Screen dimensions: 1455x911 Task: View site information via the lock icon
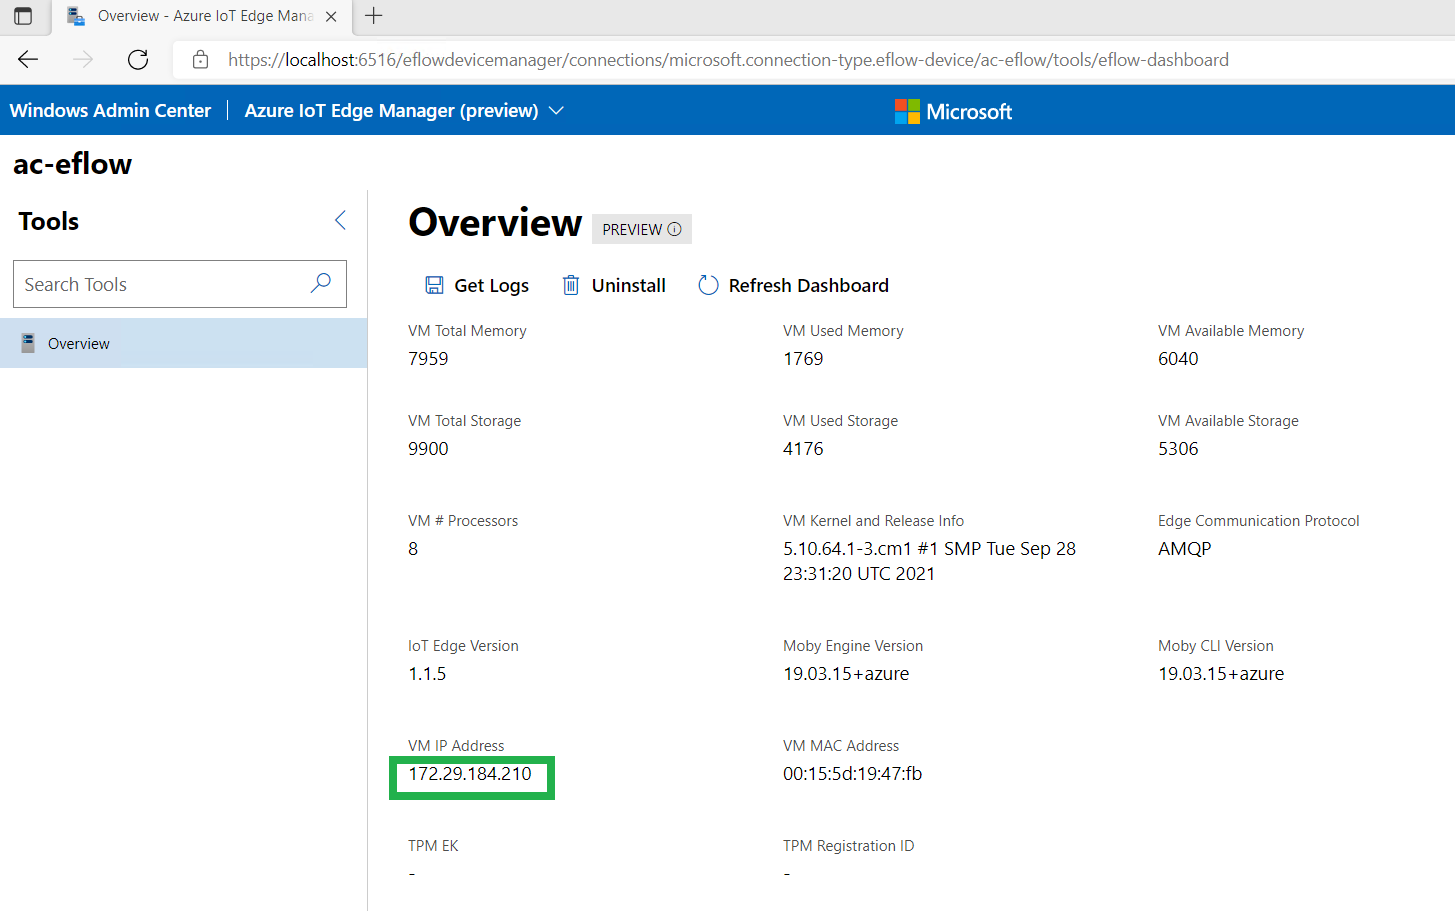click(x=200, y=60)
